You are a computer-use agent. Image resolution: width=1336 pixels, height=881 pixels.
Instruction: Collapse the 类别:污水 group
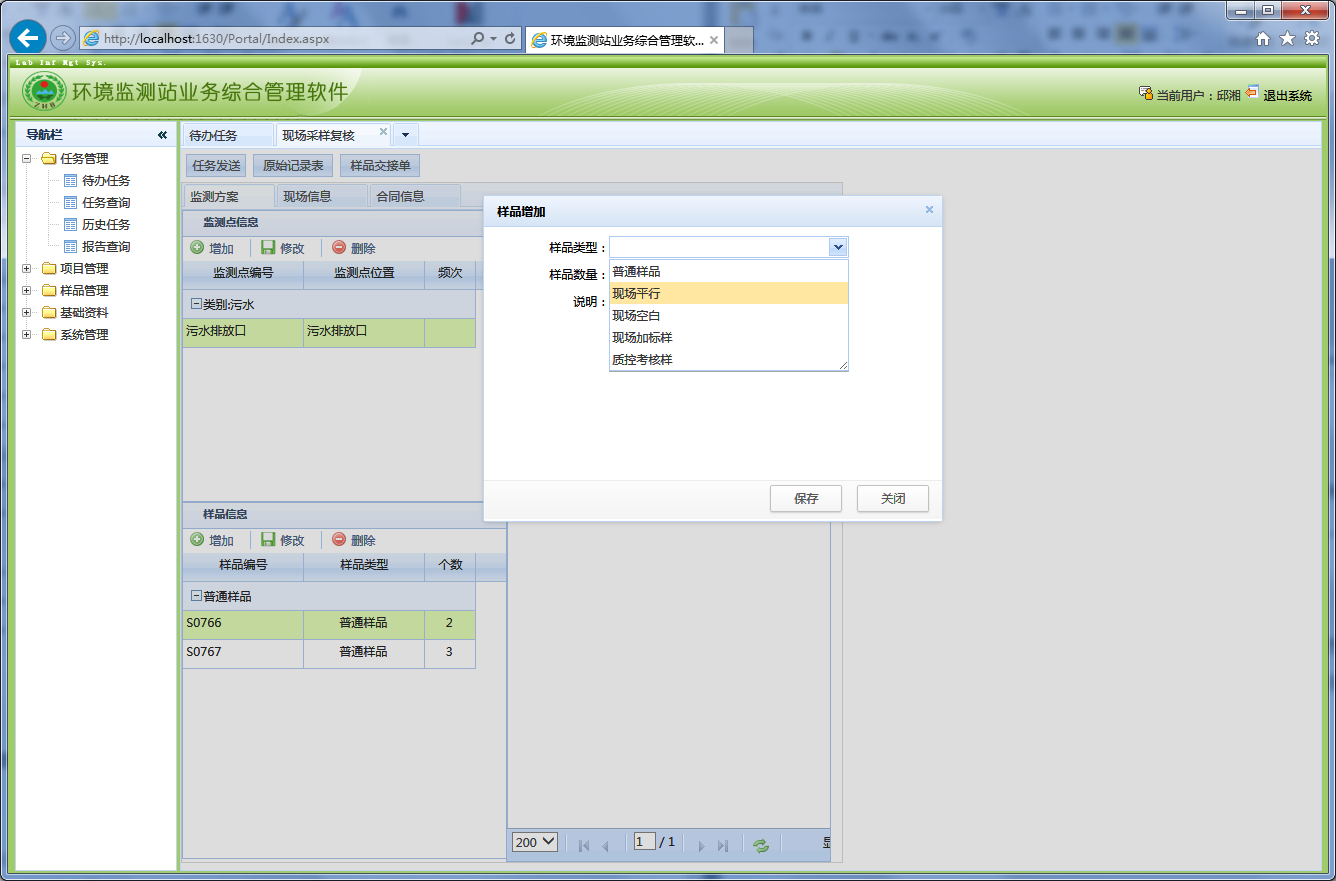point(196,304)
